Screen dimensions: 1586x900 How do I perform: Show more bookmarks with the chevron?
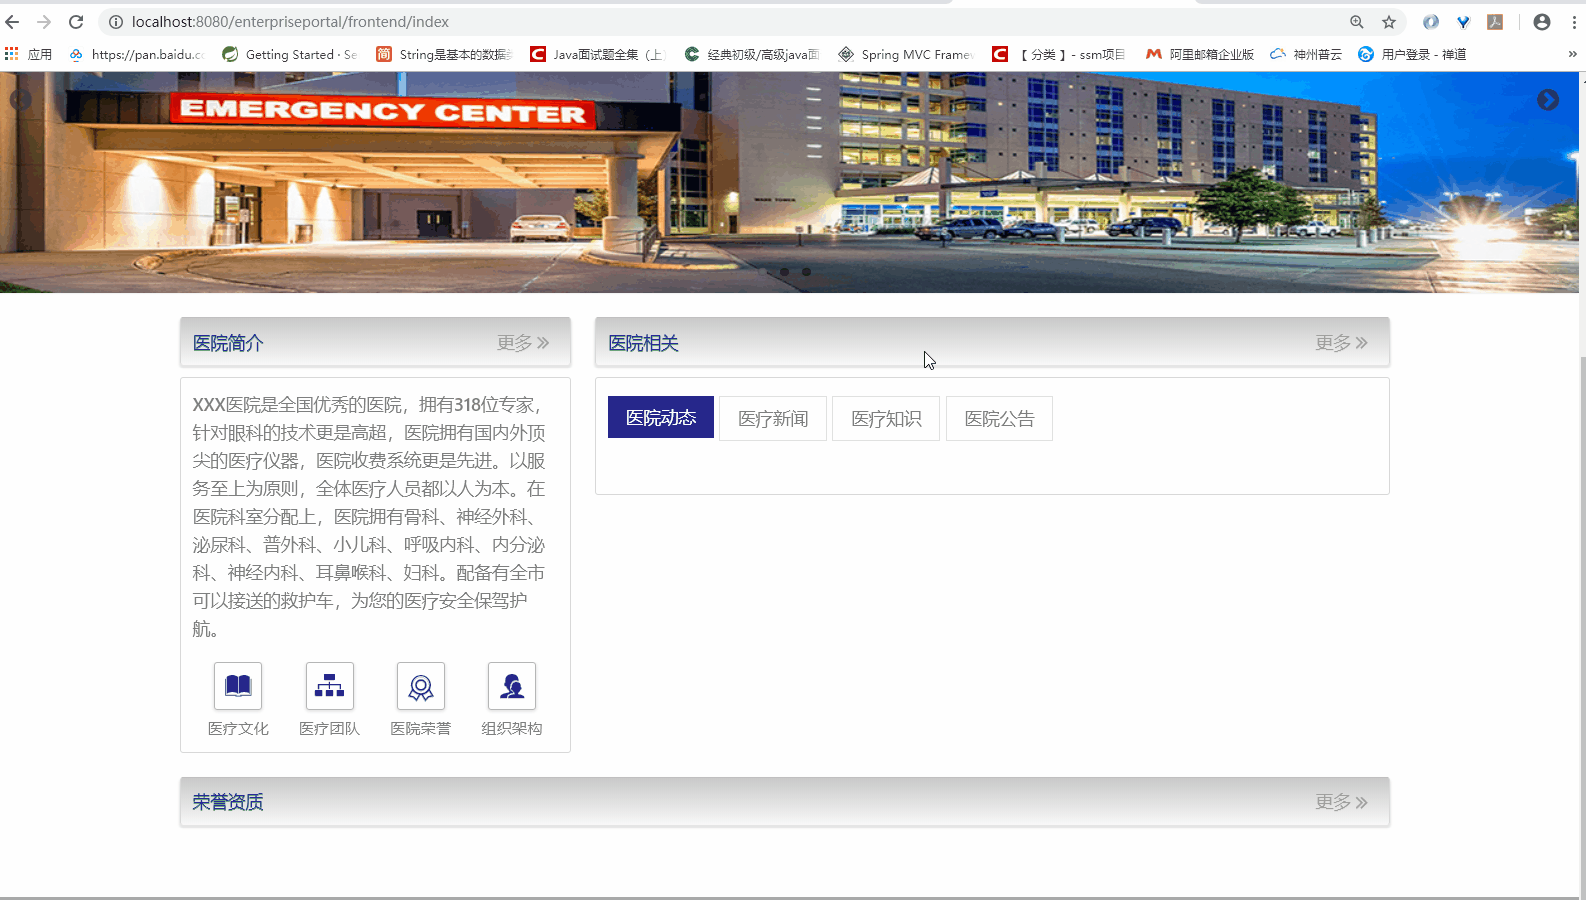pyautogui.click(x=1572, y=54)
